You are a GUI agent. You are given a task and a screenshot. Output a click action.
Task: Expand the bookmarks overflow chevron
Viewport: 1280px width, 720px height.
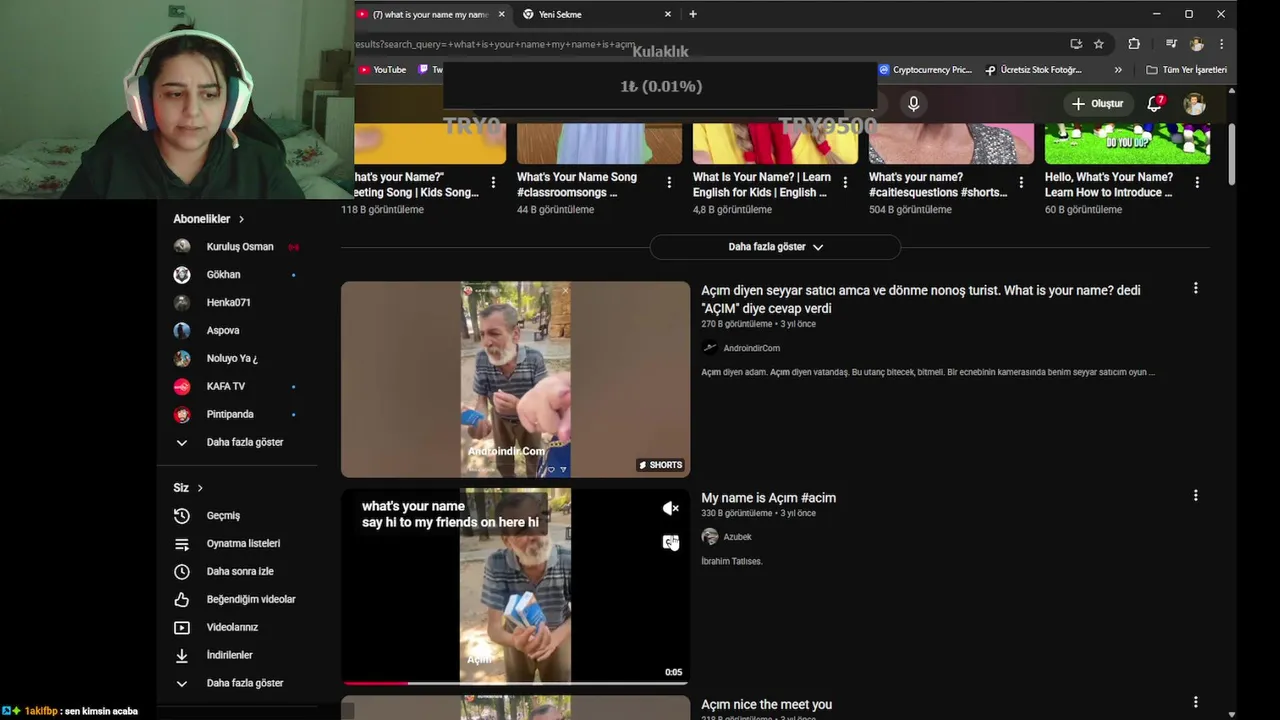[x=1118, y=70]
